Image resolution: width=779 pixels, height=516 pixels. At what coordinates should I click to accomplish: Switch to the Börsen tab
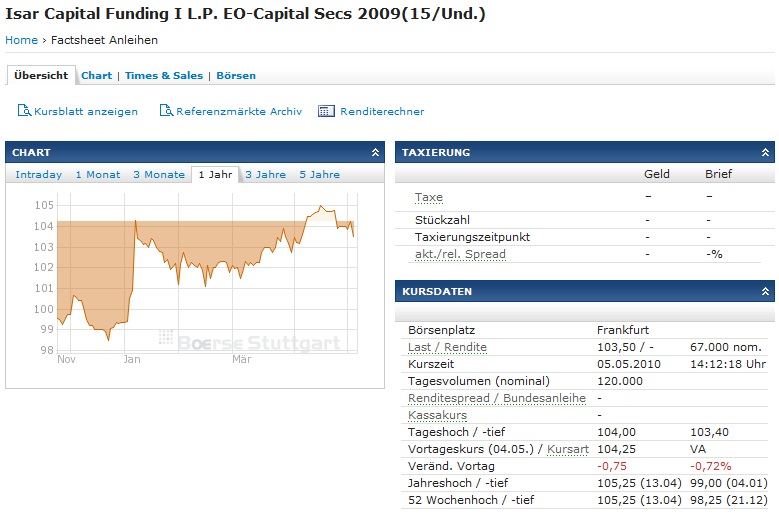236,75
